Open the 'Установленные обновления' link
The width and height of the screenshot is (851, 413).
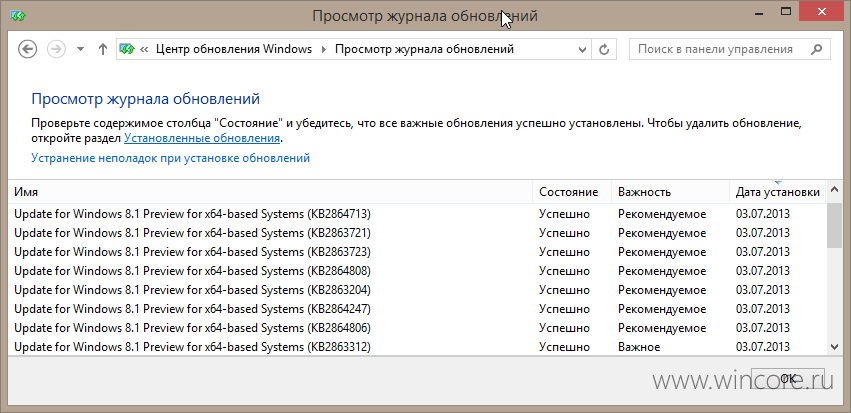click(x=202, y=138)
